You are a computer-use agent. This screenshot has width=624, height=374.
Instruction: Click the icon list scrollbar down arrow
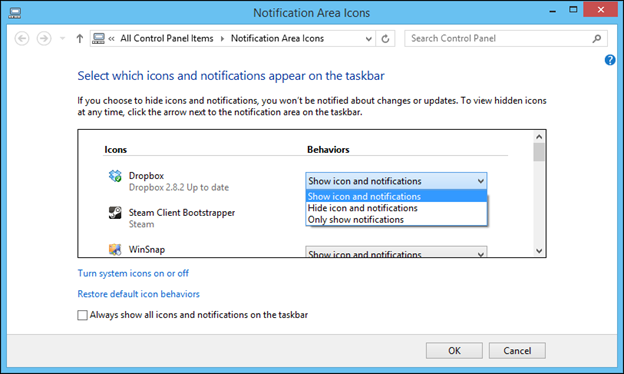coord(539,251)
